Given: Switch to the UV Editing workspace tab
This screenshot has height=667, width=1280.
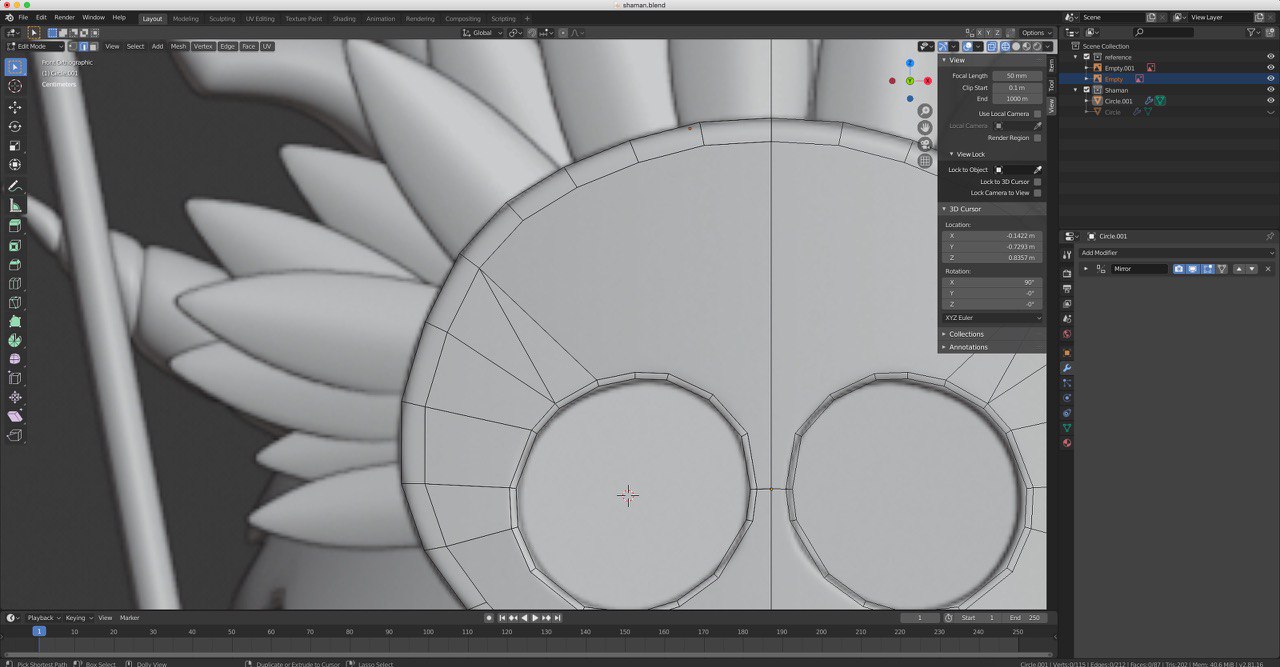Looking at the screenshot, I should click(260, 18).
